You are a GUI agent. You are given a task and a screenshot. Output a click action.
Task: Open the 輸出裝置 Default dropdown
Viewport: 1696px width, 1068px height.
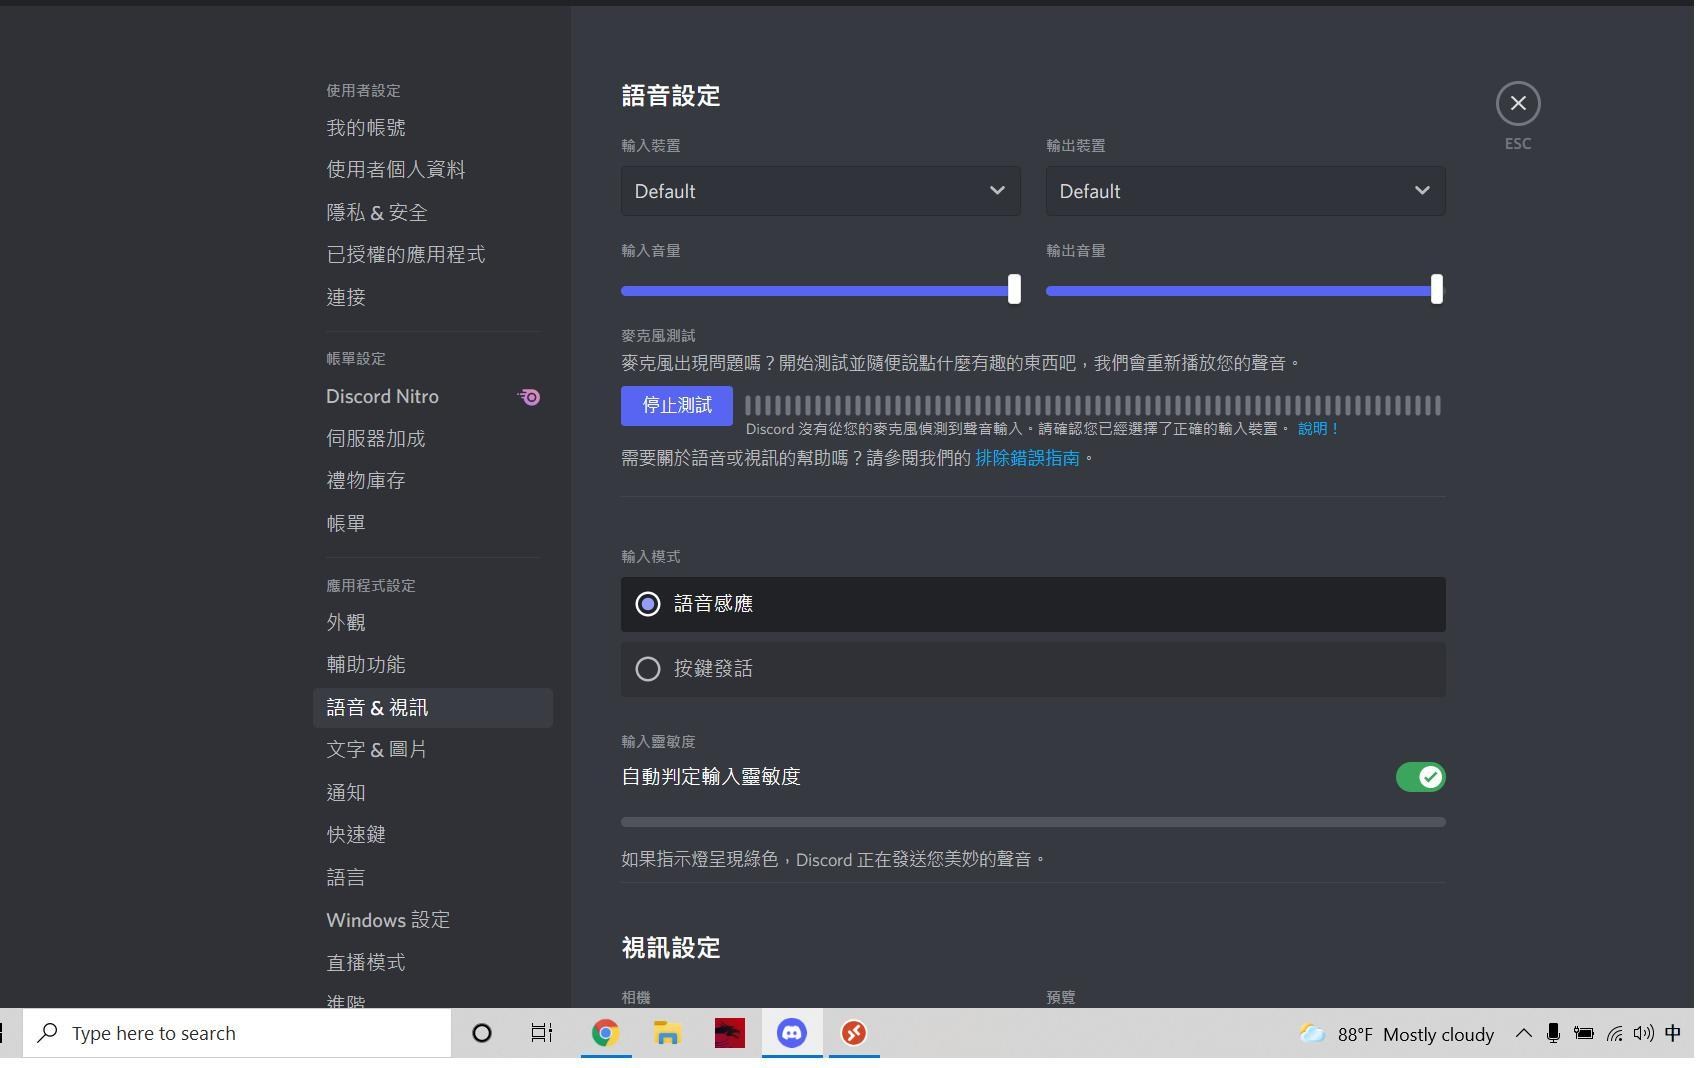click(x=1247, y=192)
